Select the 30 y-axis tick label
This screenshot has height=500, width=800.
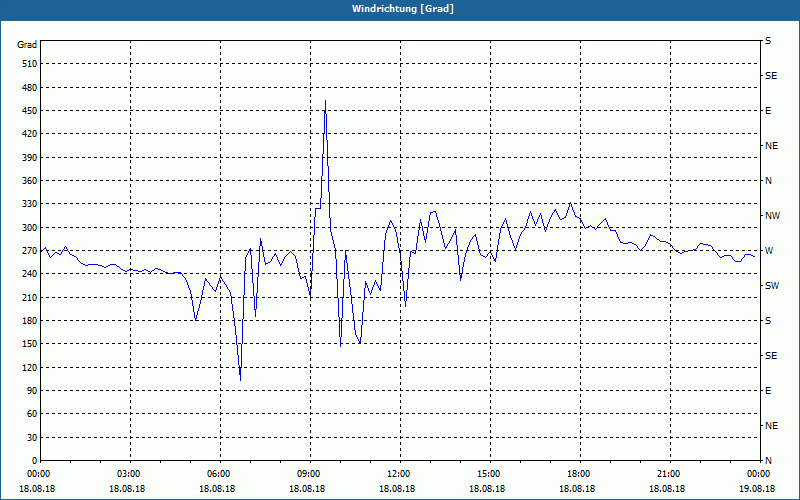(32, 438)
